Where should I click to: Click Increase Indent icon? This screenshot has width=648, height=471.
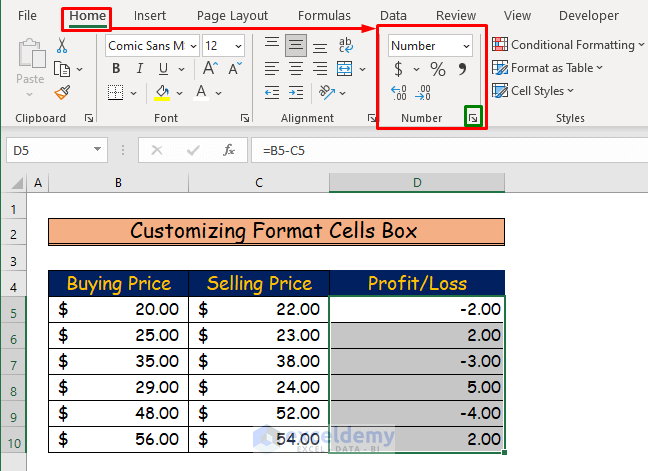click(296, 93)
